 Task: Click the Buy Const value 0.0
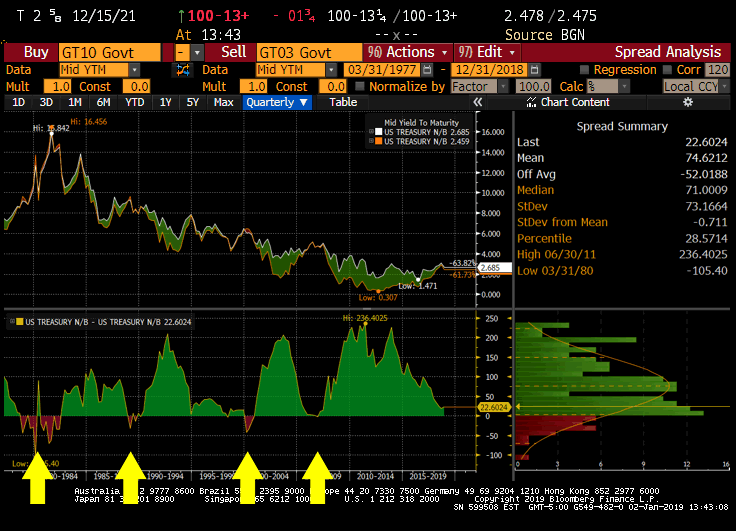click(x=136, y=86)
